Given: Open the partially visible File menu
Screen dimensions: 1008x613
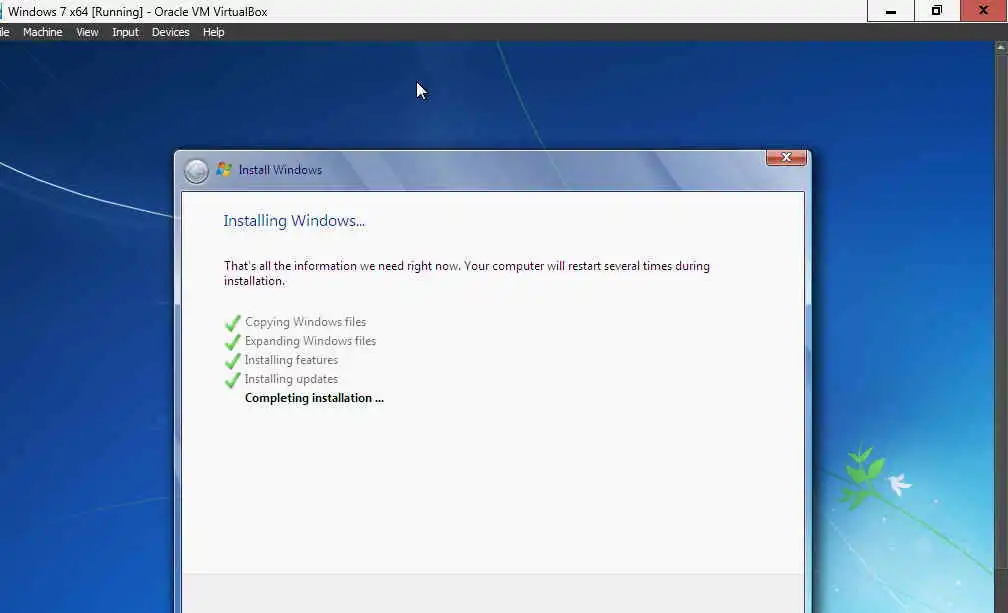Looking at the screenshot, I should (x=4, y=32).
